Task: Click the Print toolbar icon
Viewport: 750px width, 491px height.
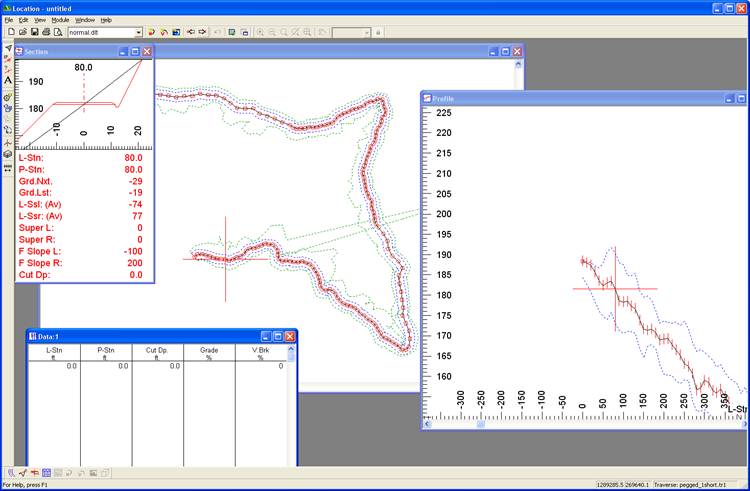Action: 46,32
